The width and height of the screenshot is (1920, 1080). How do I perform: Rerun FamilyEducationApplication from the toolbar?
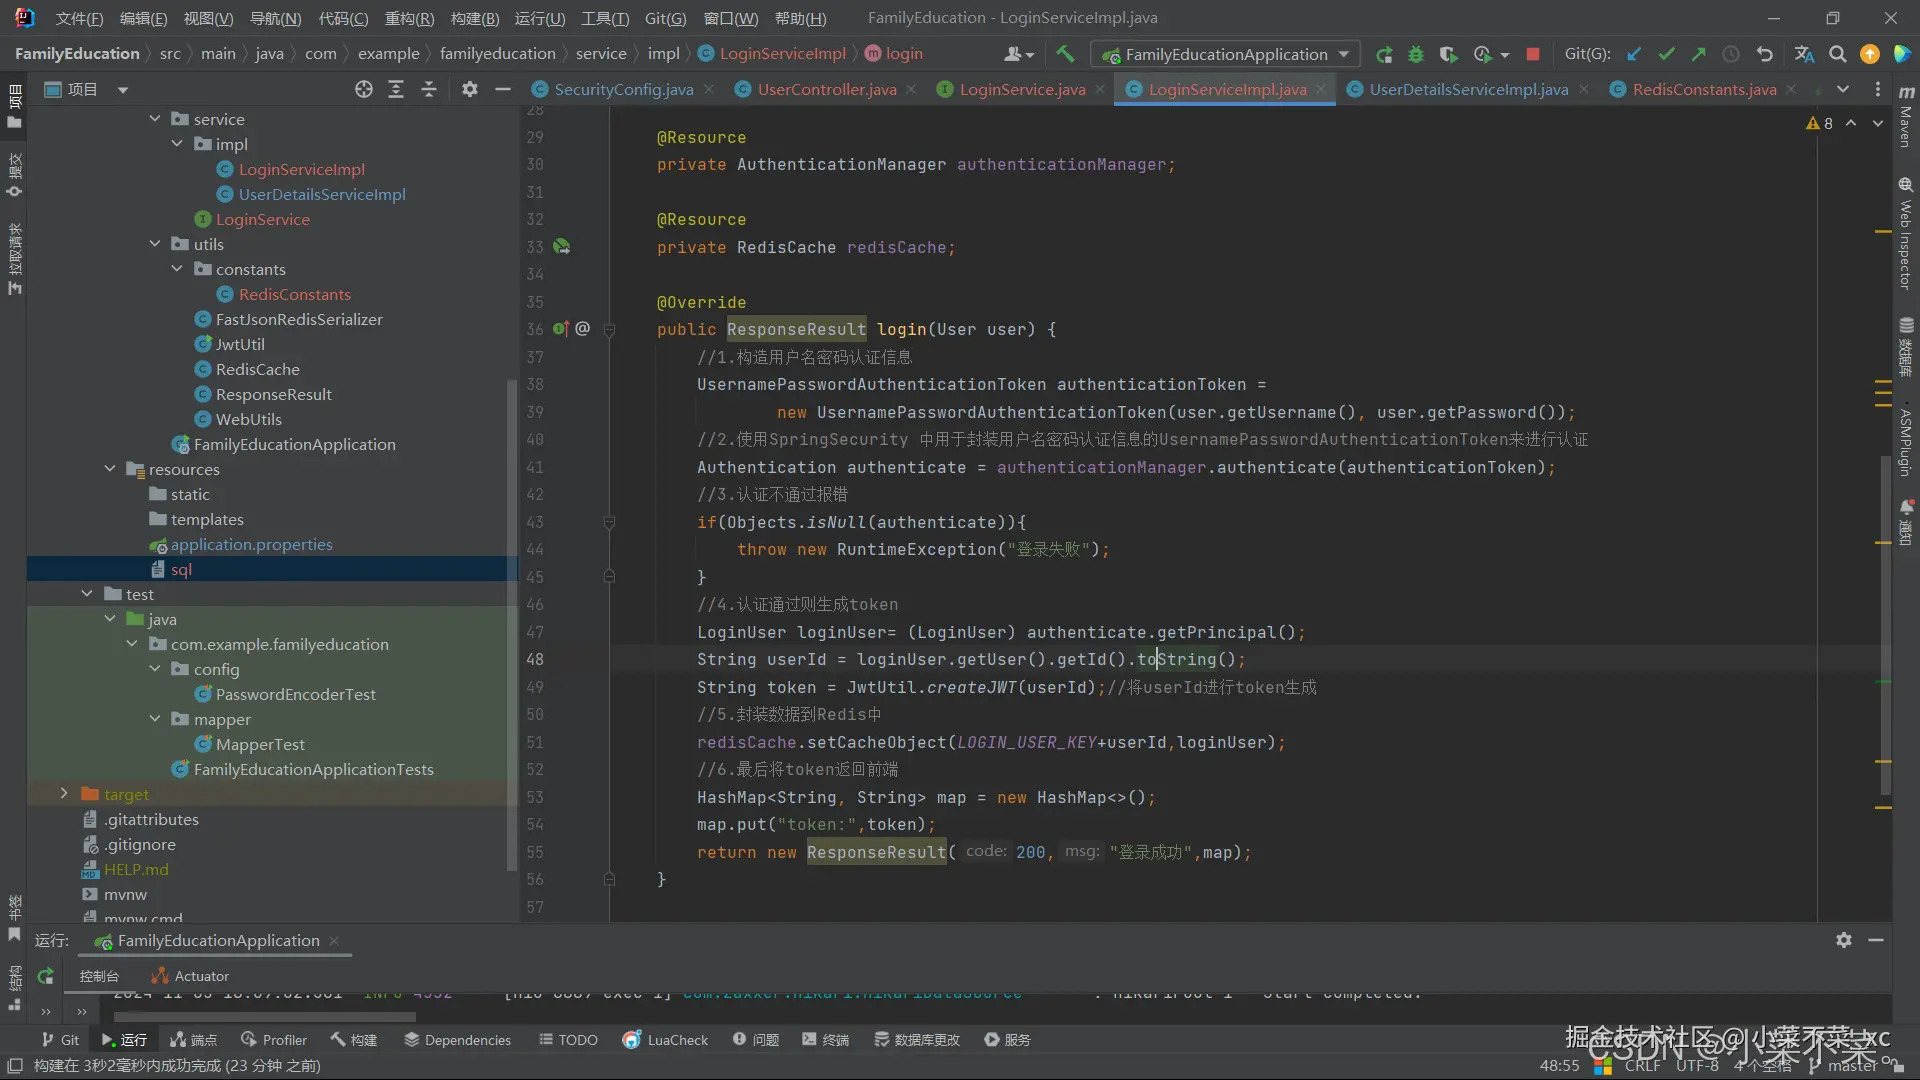coord(1384,54)
